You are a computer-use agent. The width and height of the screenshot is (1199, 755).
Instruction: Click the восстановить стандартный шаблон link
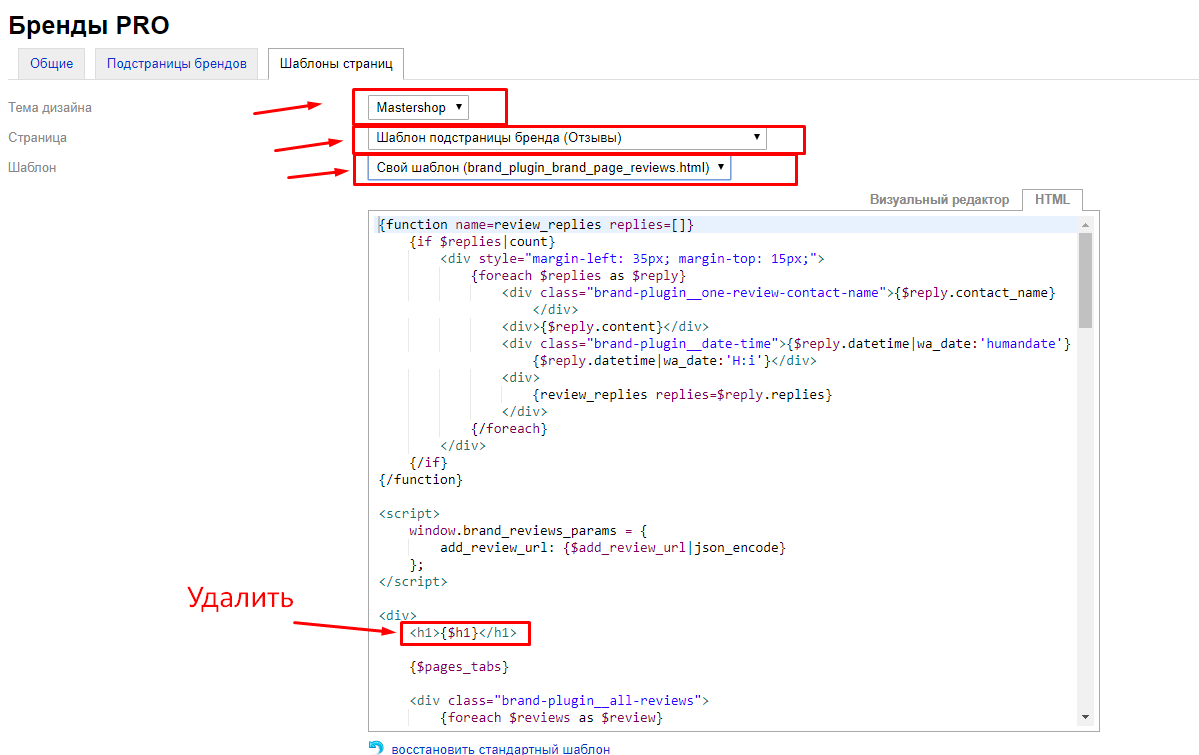click(500, 748)
